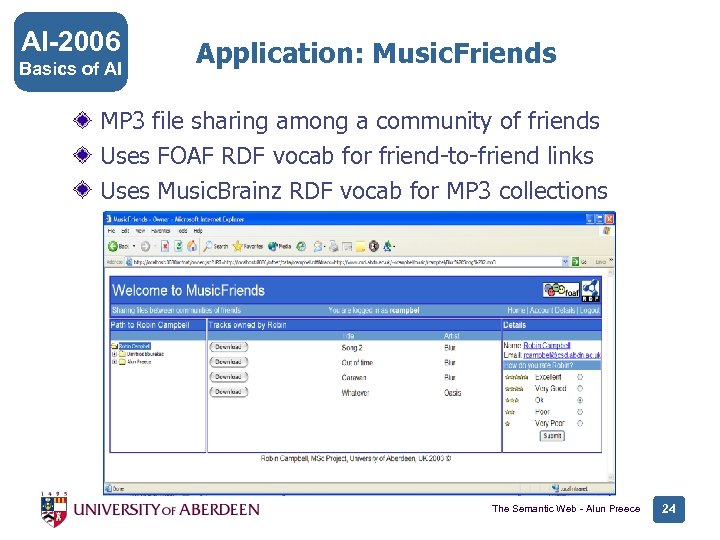Click the 'Oasis' artist cell
The height and width of the screenshot is (540, 720).
pyautogui.click(x=452, y=393)
